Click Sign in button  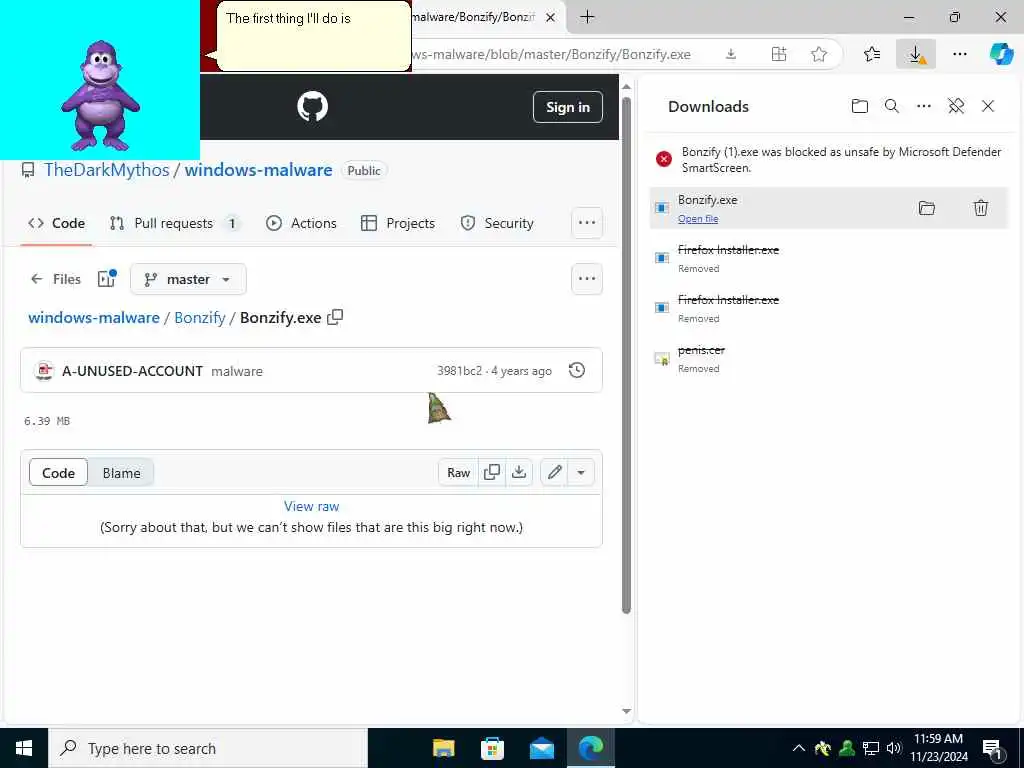568,107
